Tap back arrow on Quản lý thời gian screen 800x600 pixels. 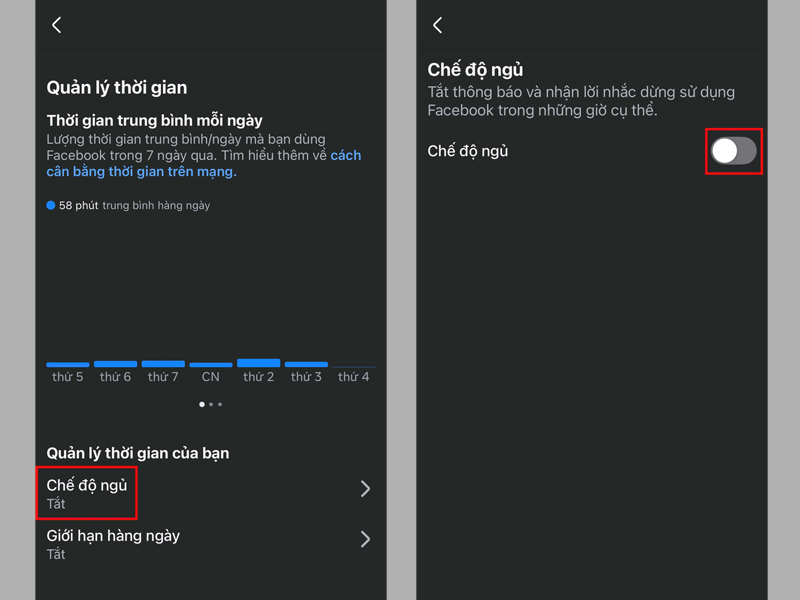pyautogui.click(x=57, y=25)
